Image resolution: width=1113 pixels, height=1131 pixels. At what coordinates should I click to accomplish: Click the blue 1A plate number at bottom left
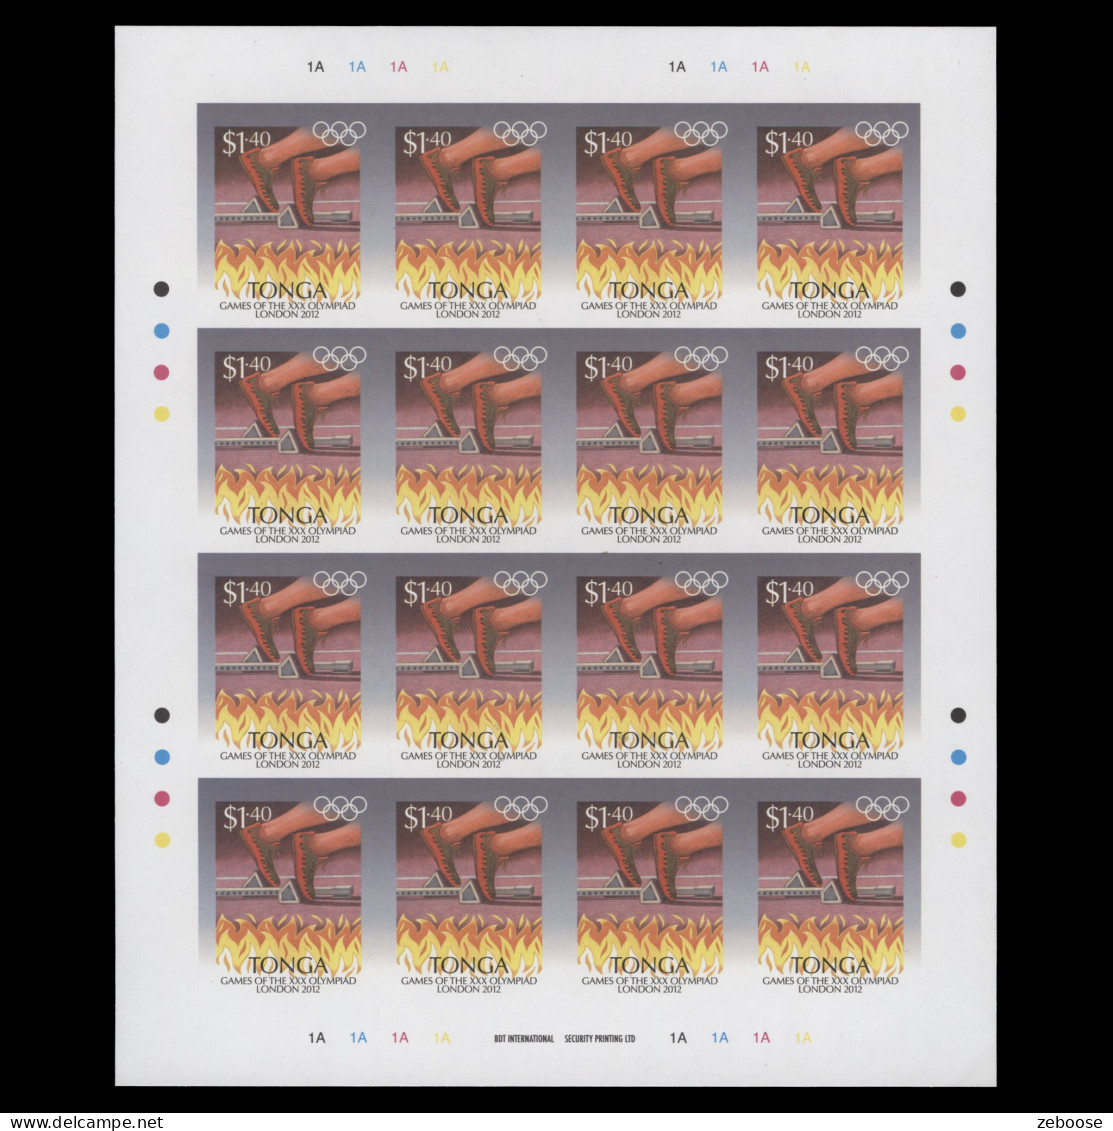coord(358,1038)
